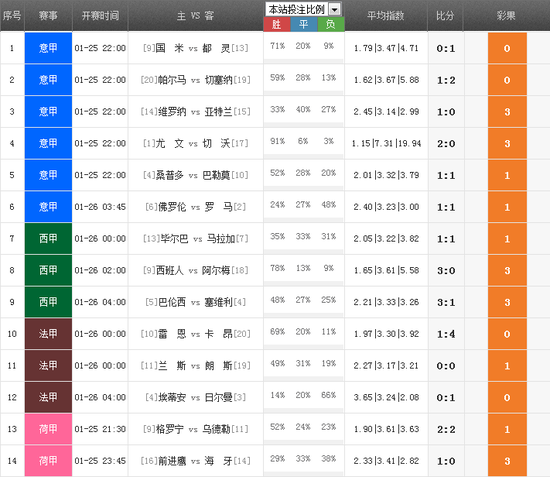Click the 01-25 23:45 kickoff time
Image resolution: width=550 pixels, height=477 pixels.
coord(100,461)
